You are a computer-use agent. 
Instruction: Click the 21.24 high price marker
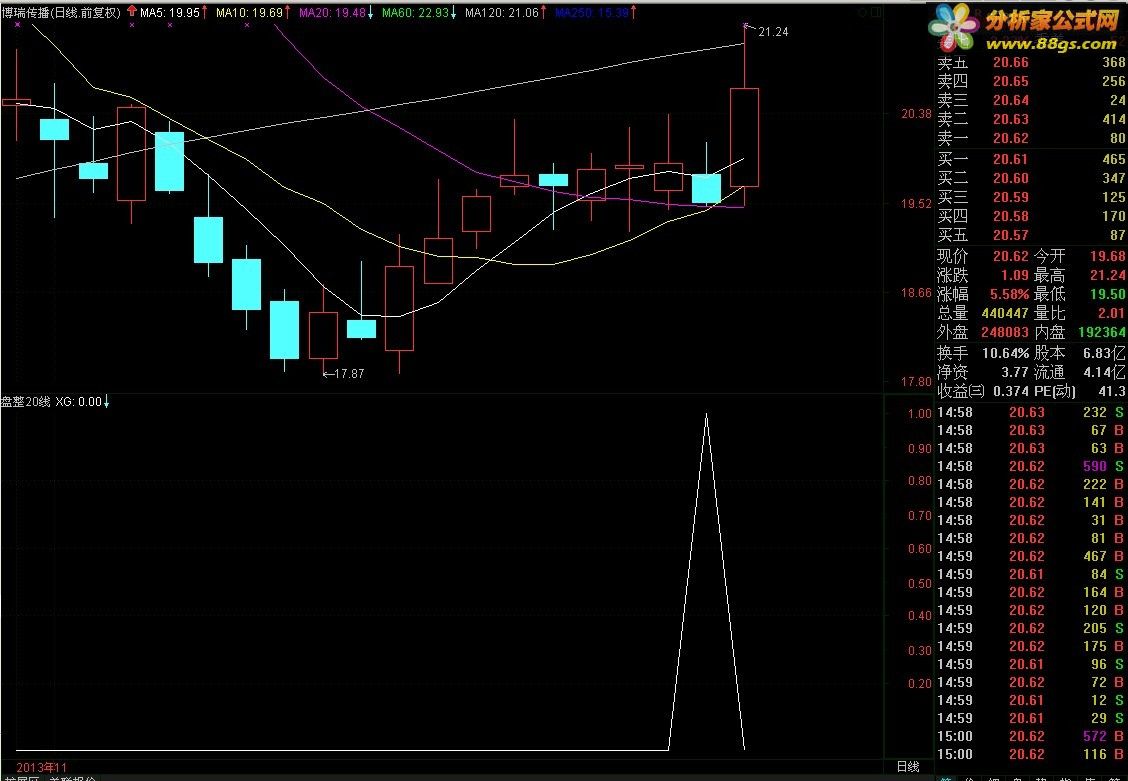[773, 32]
